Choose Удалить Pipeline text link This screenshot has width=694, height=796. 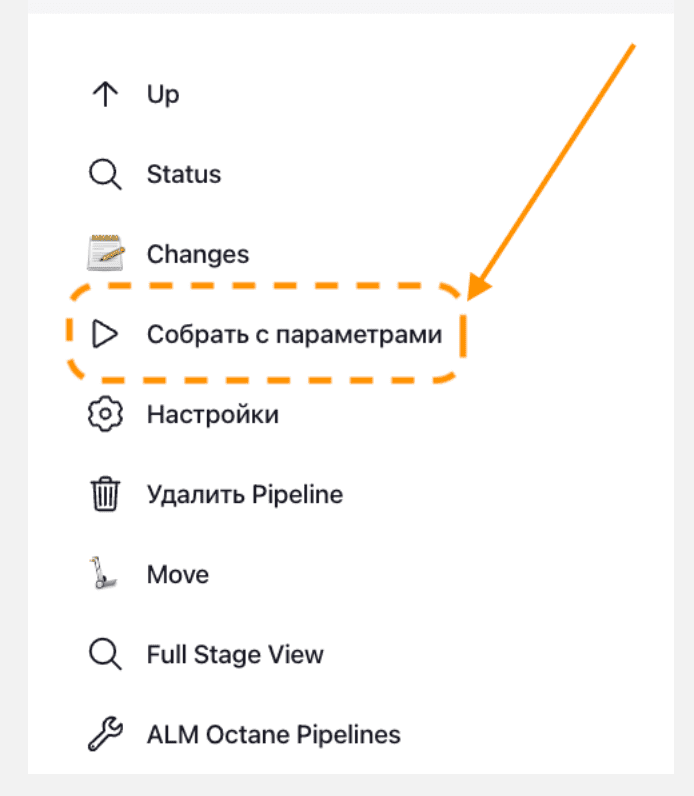point(245,494)
